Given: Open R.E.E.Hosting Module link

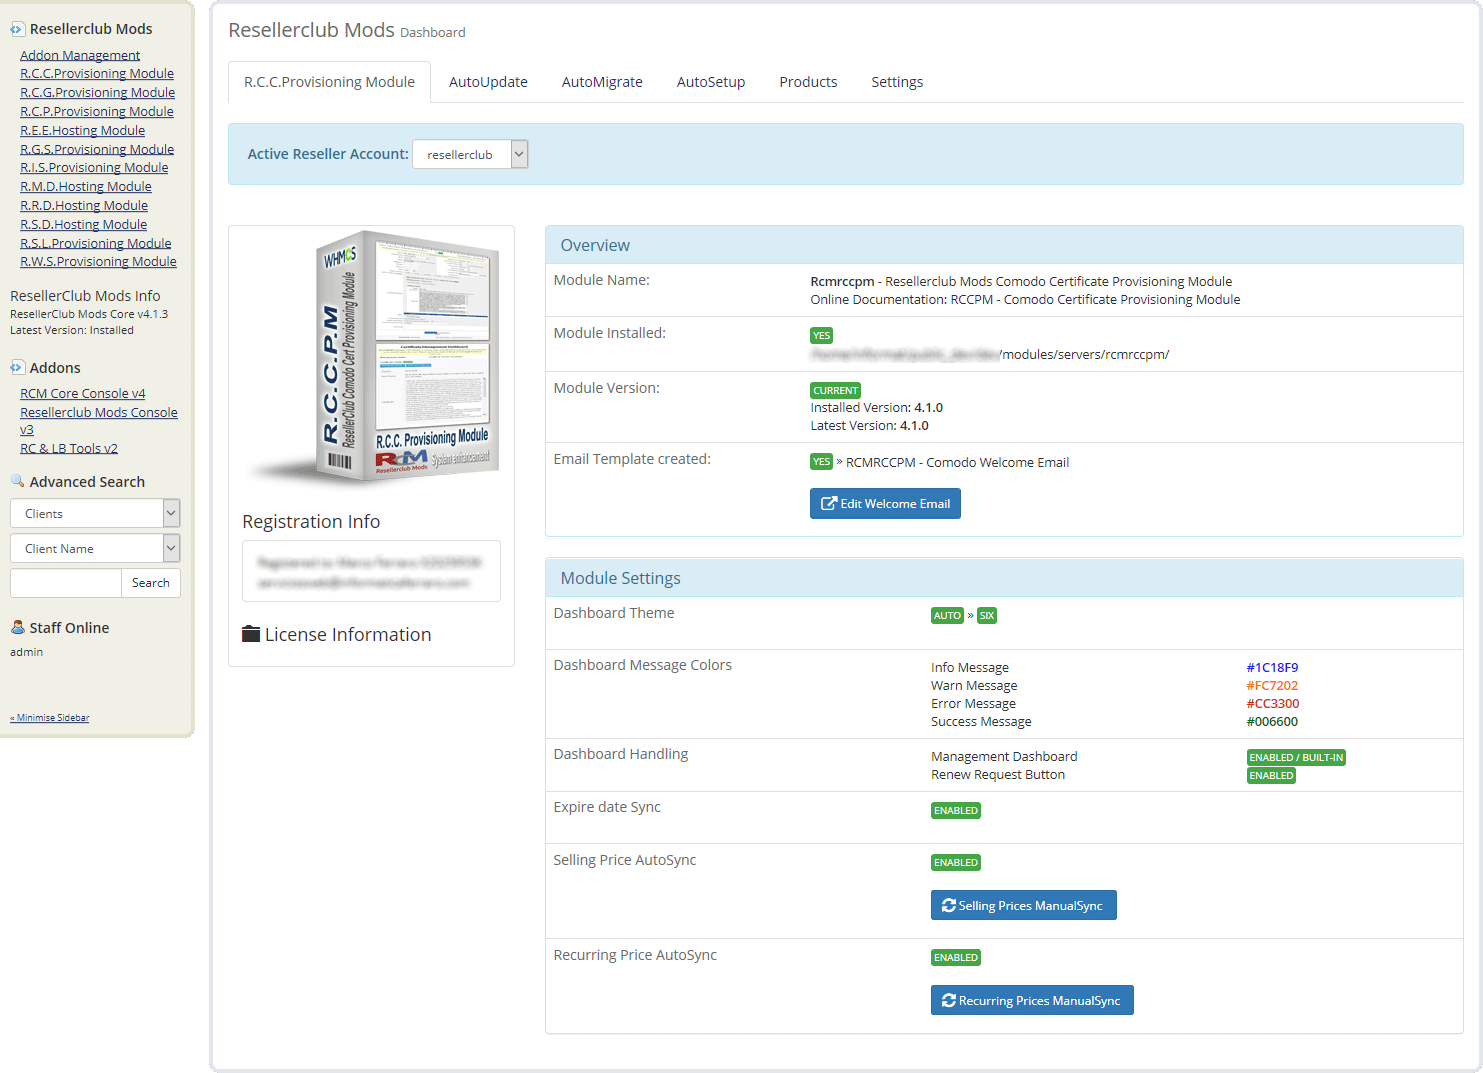Looking at the screenshot, I should pyautogui.click(x=82, y=130).
